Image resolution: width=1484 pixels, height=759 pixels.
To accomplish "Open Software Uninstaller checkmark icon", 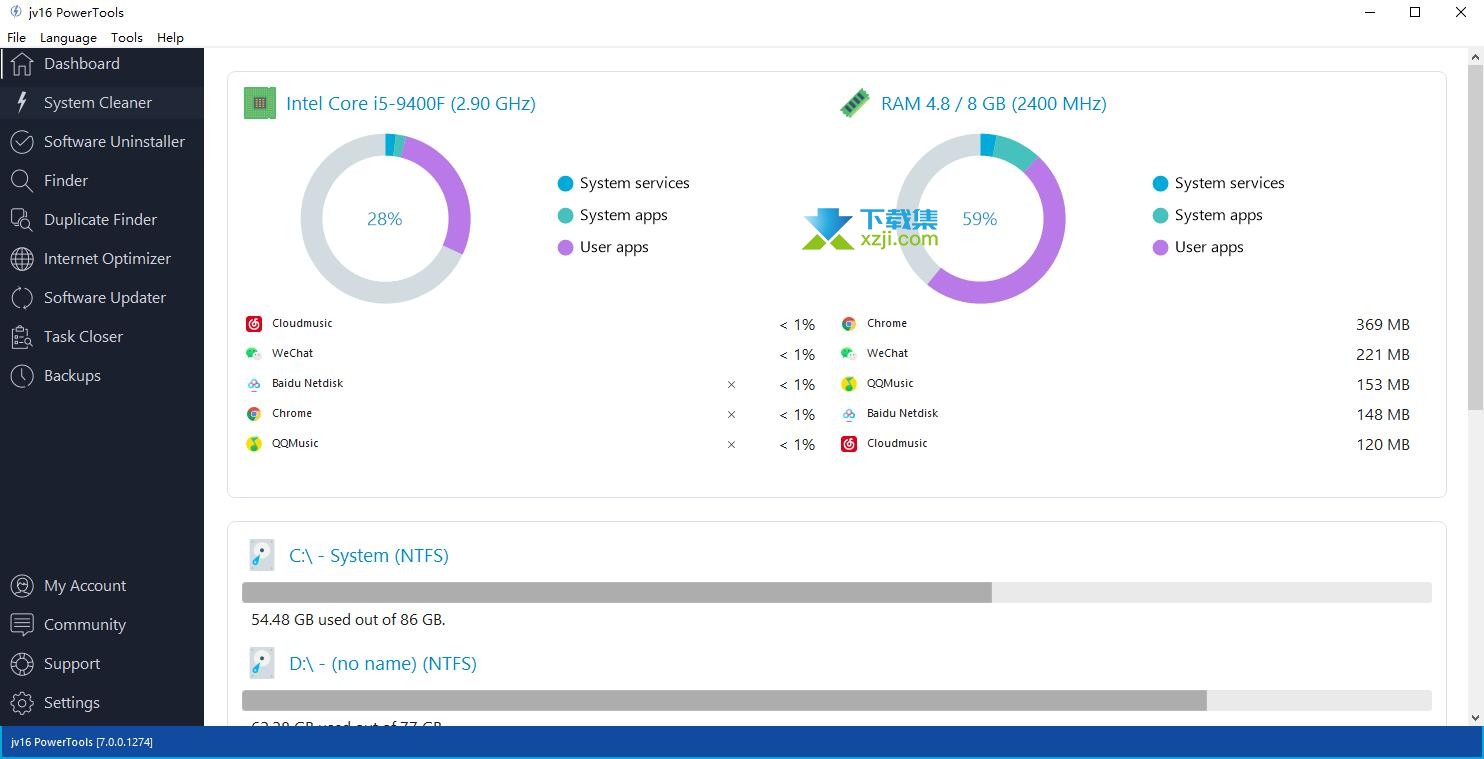I will coord(22,142).
